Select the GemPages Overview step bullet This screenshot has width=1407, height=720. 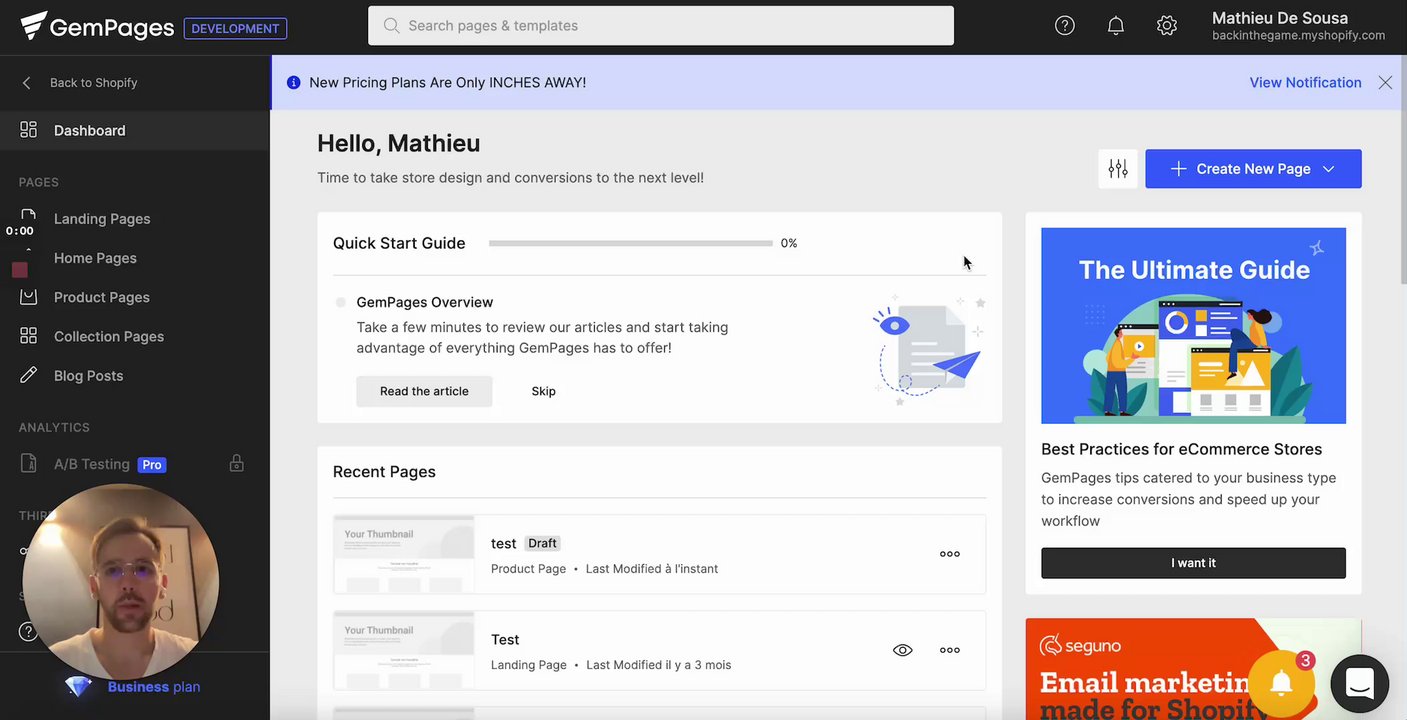click(x=340, y=302)
